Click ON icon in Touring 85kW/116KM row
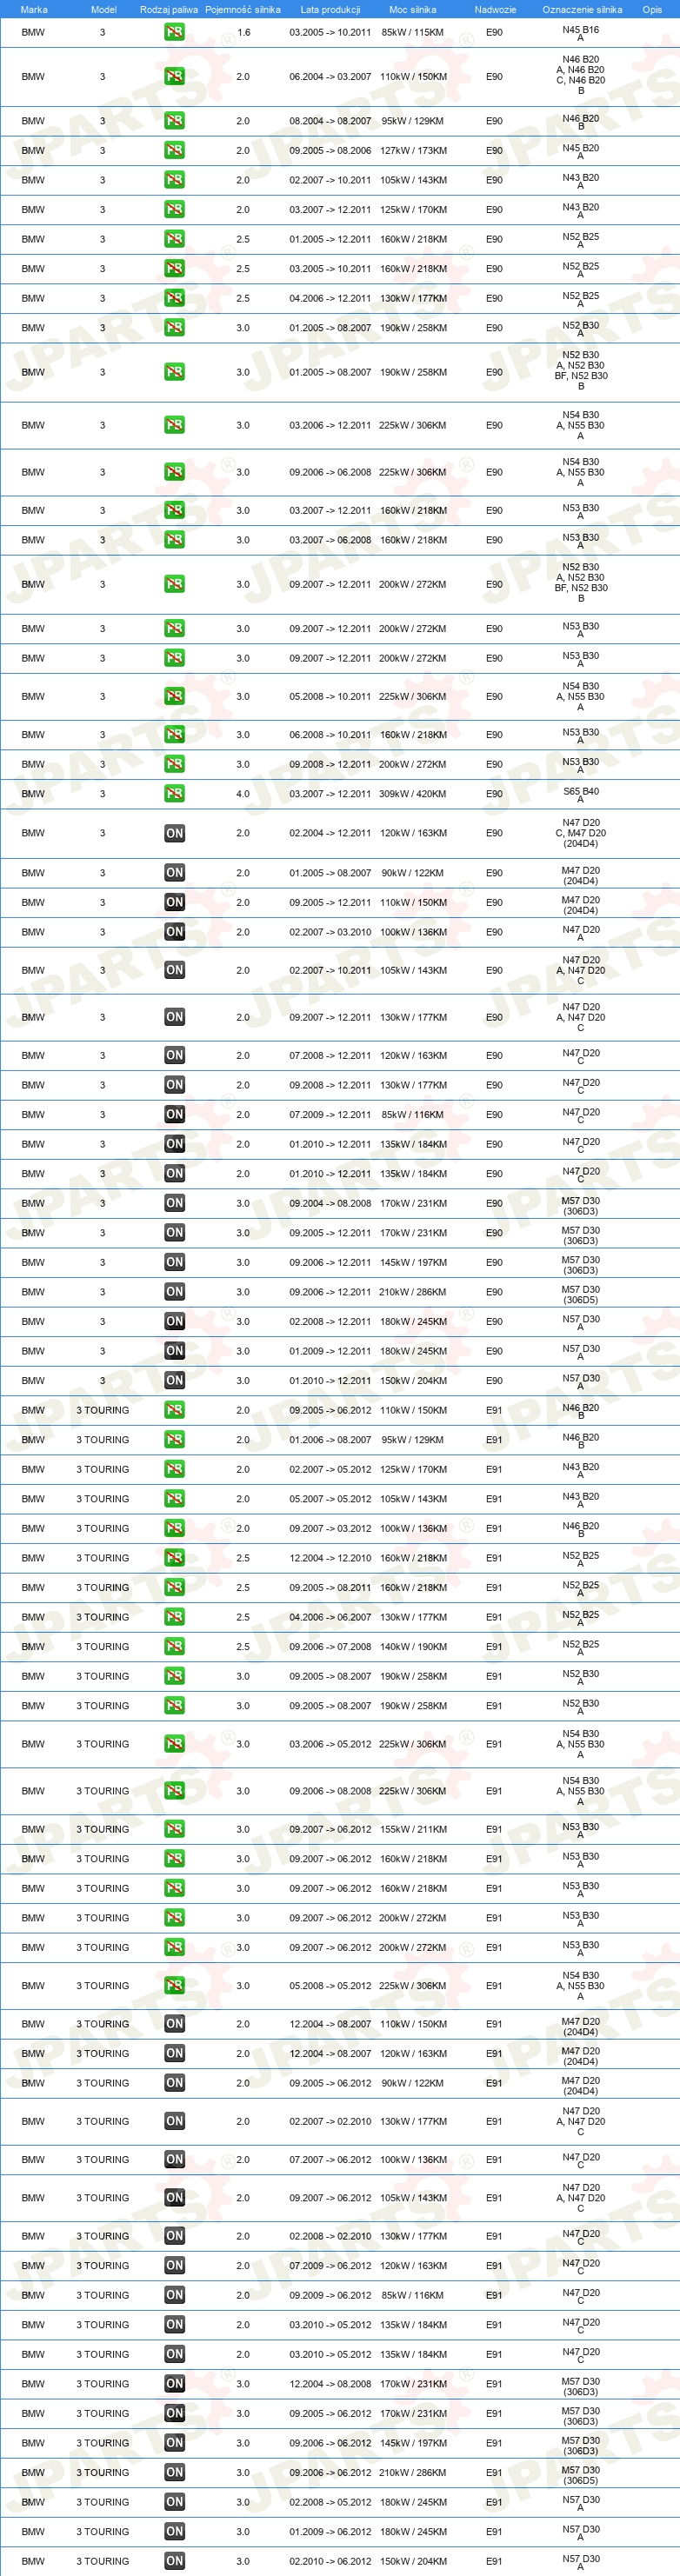The height and width of the screenshot is (2576, 680). click(174, 2295)
